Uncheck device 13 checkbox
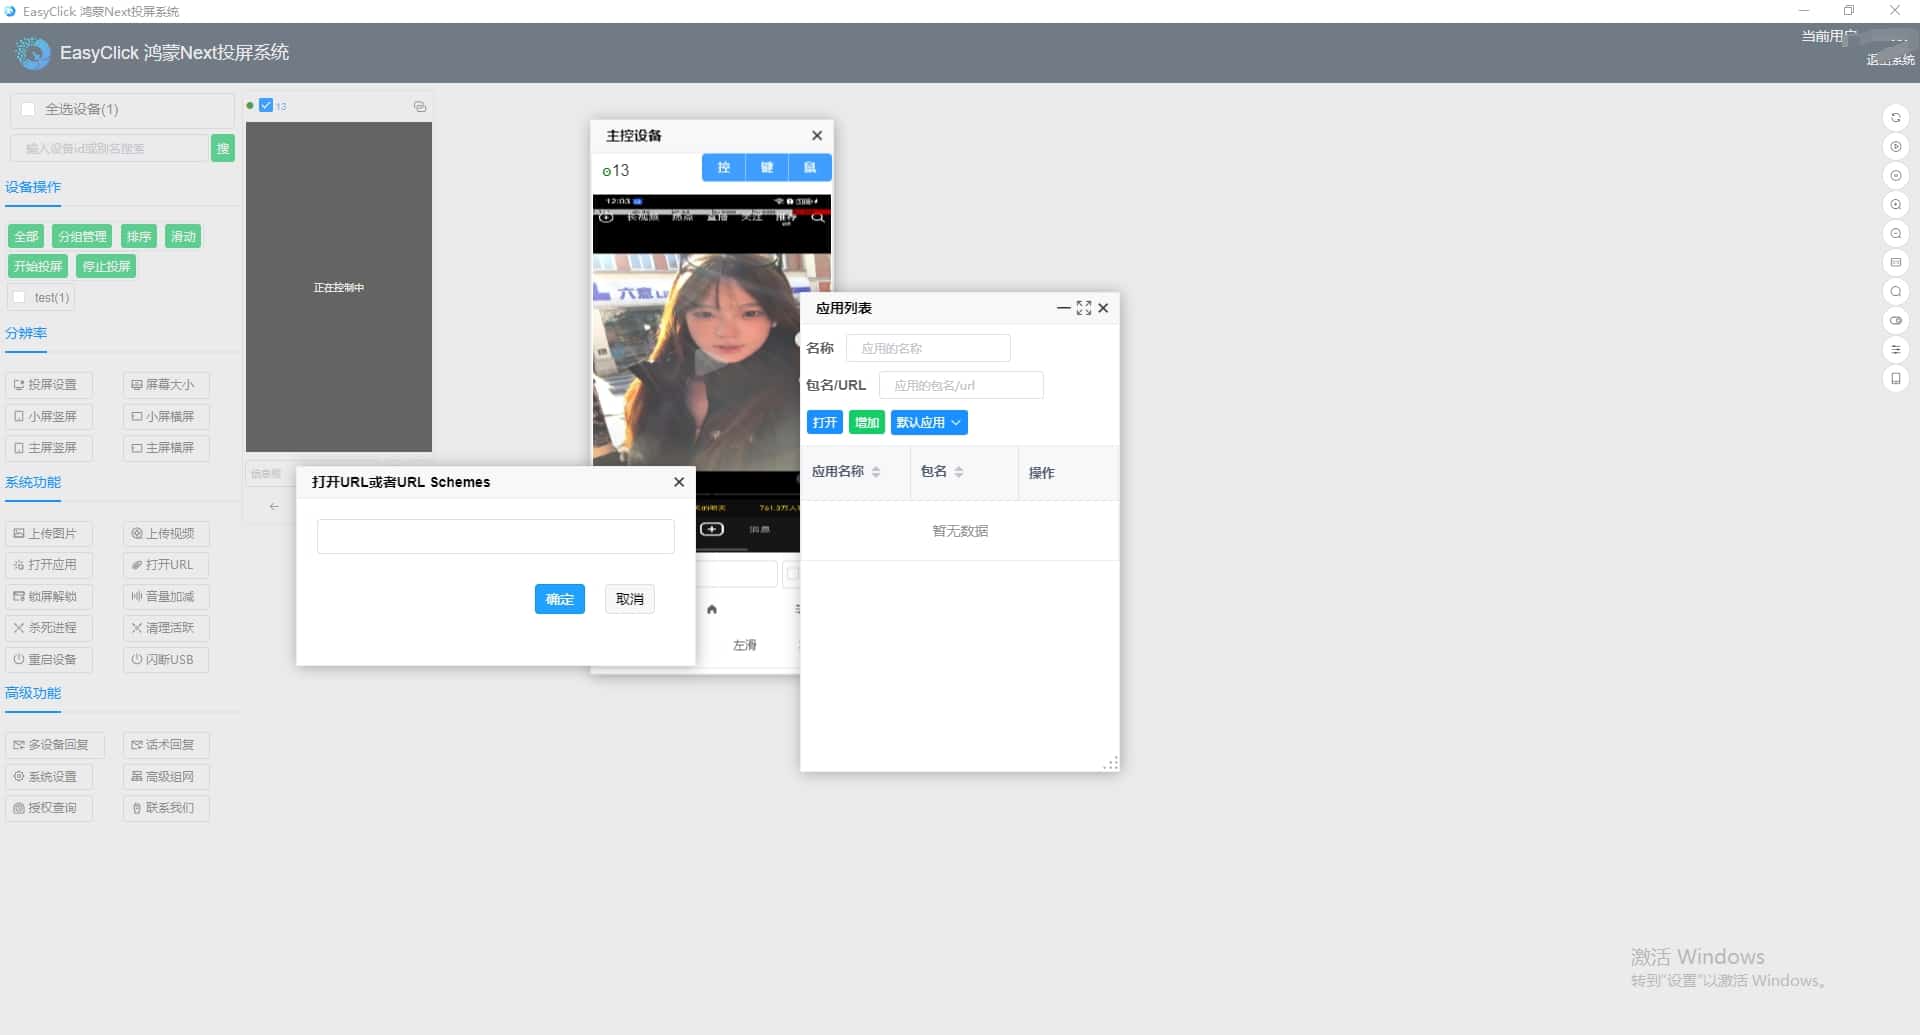 click(266, 105)
